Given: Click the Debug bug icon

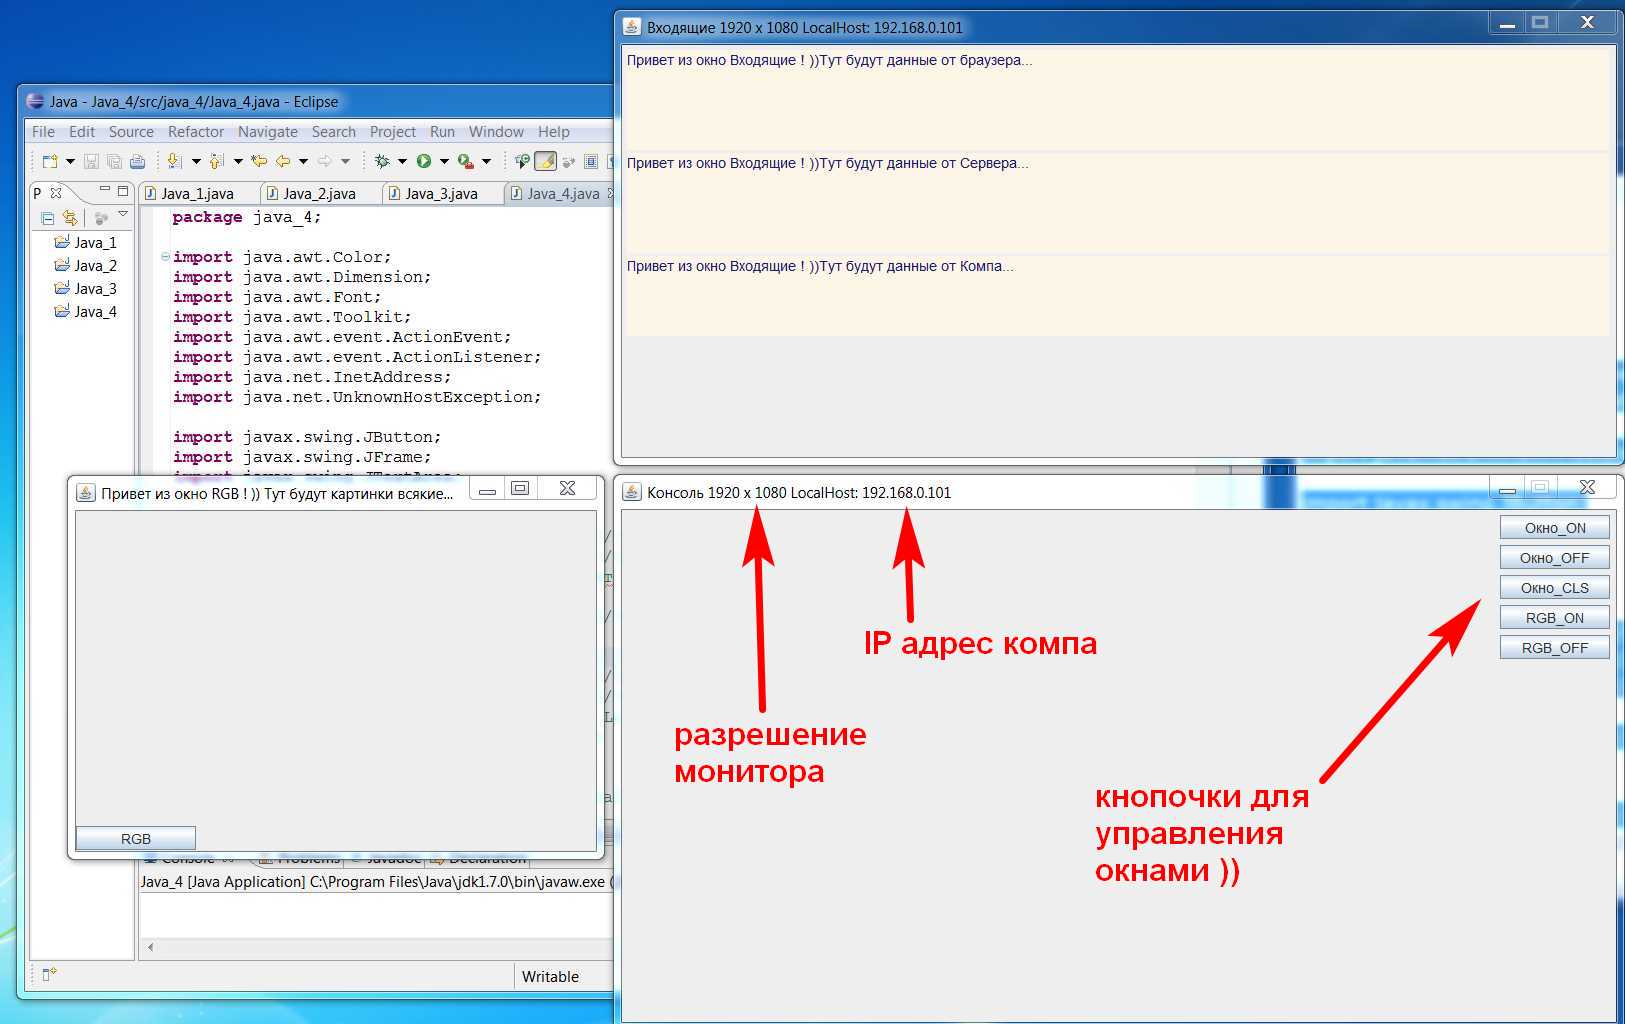Looking at the screenshot, I should coord(382,161).
